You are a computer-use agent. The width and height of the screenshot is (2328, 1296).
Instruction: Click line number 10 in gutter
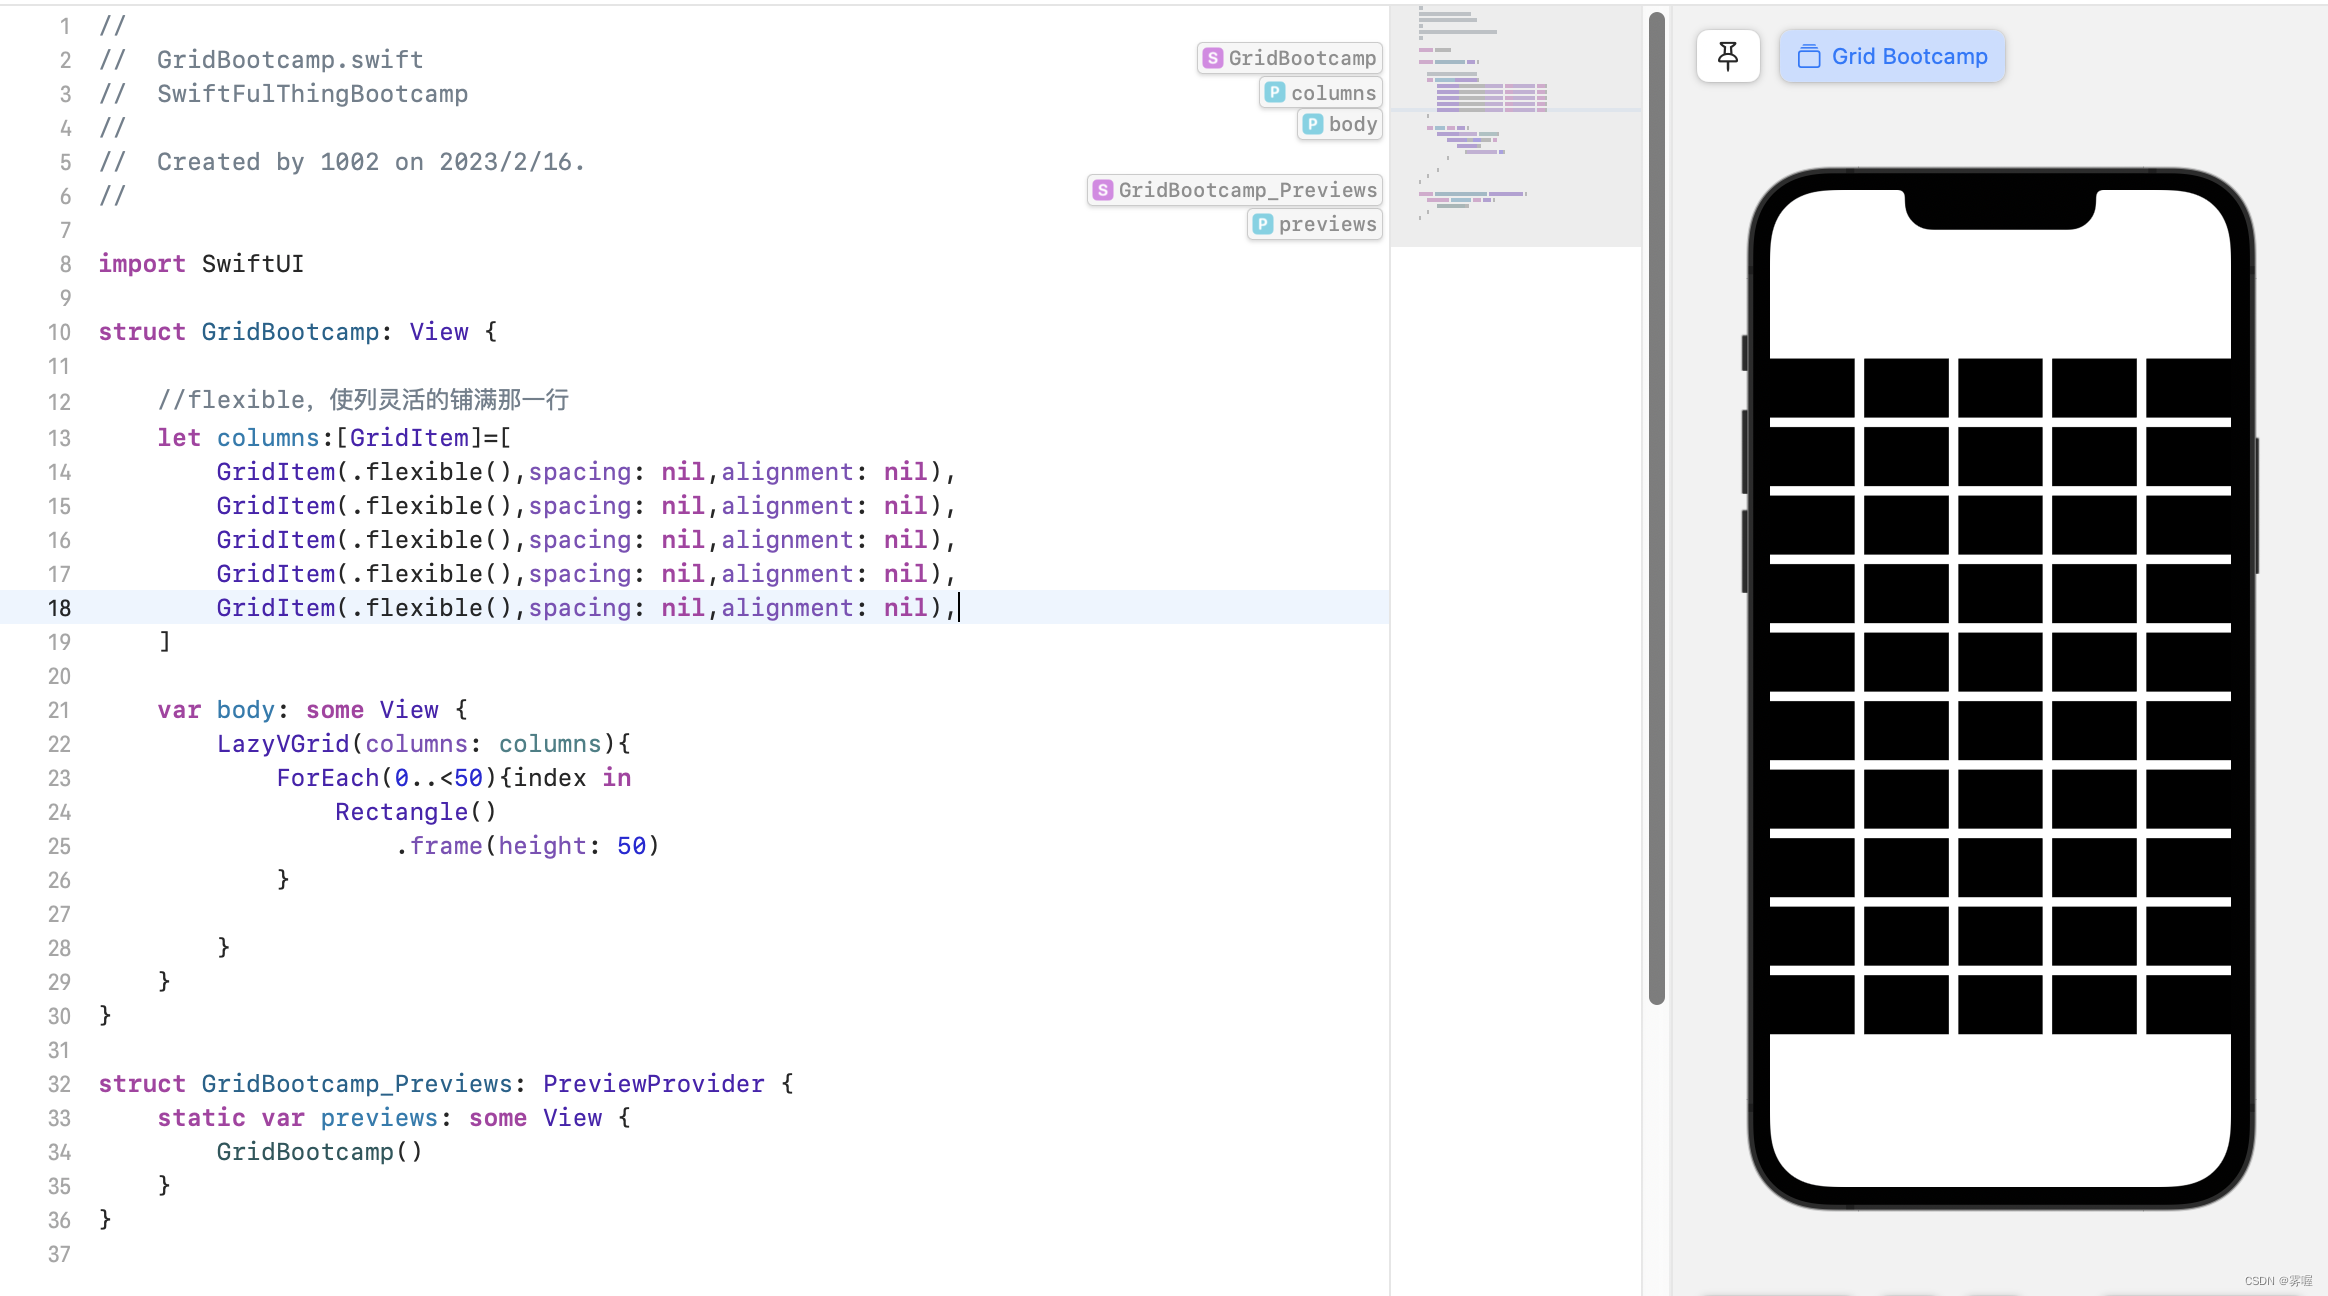point(59,332)
